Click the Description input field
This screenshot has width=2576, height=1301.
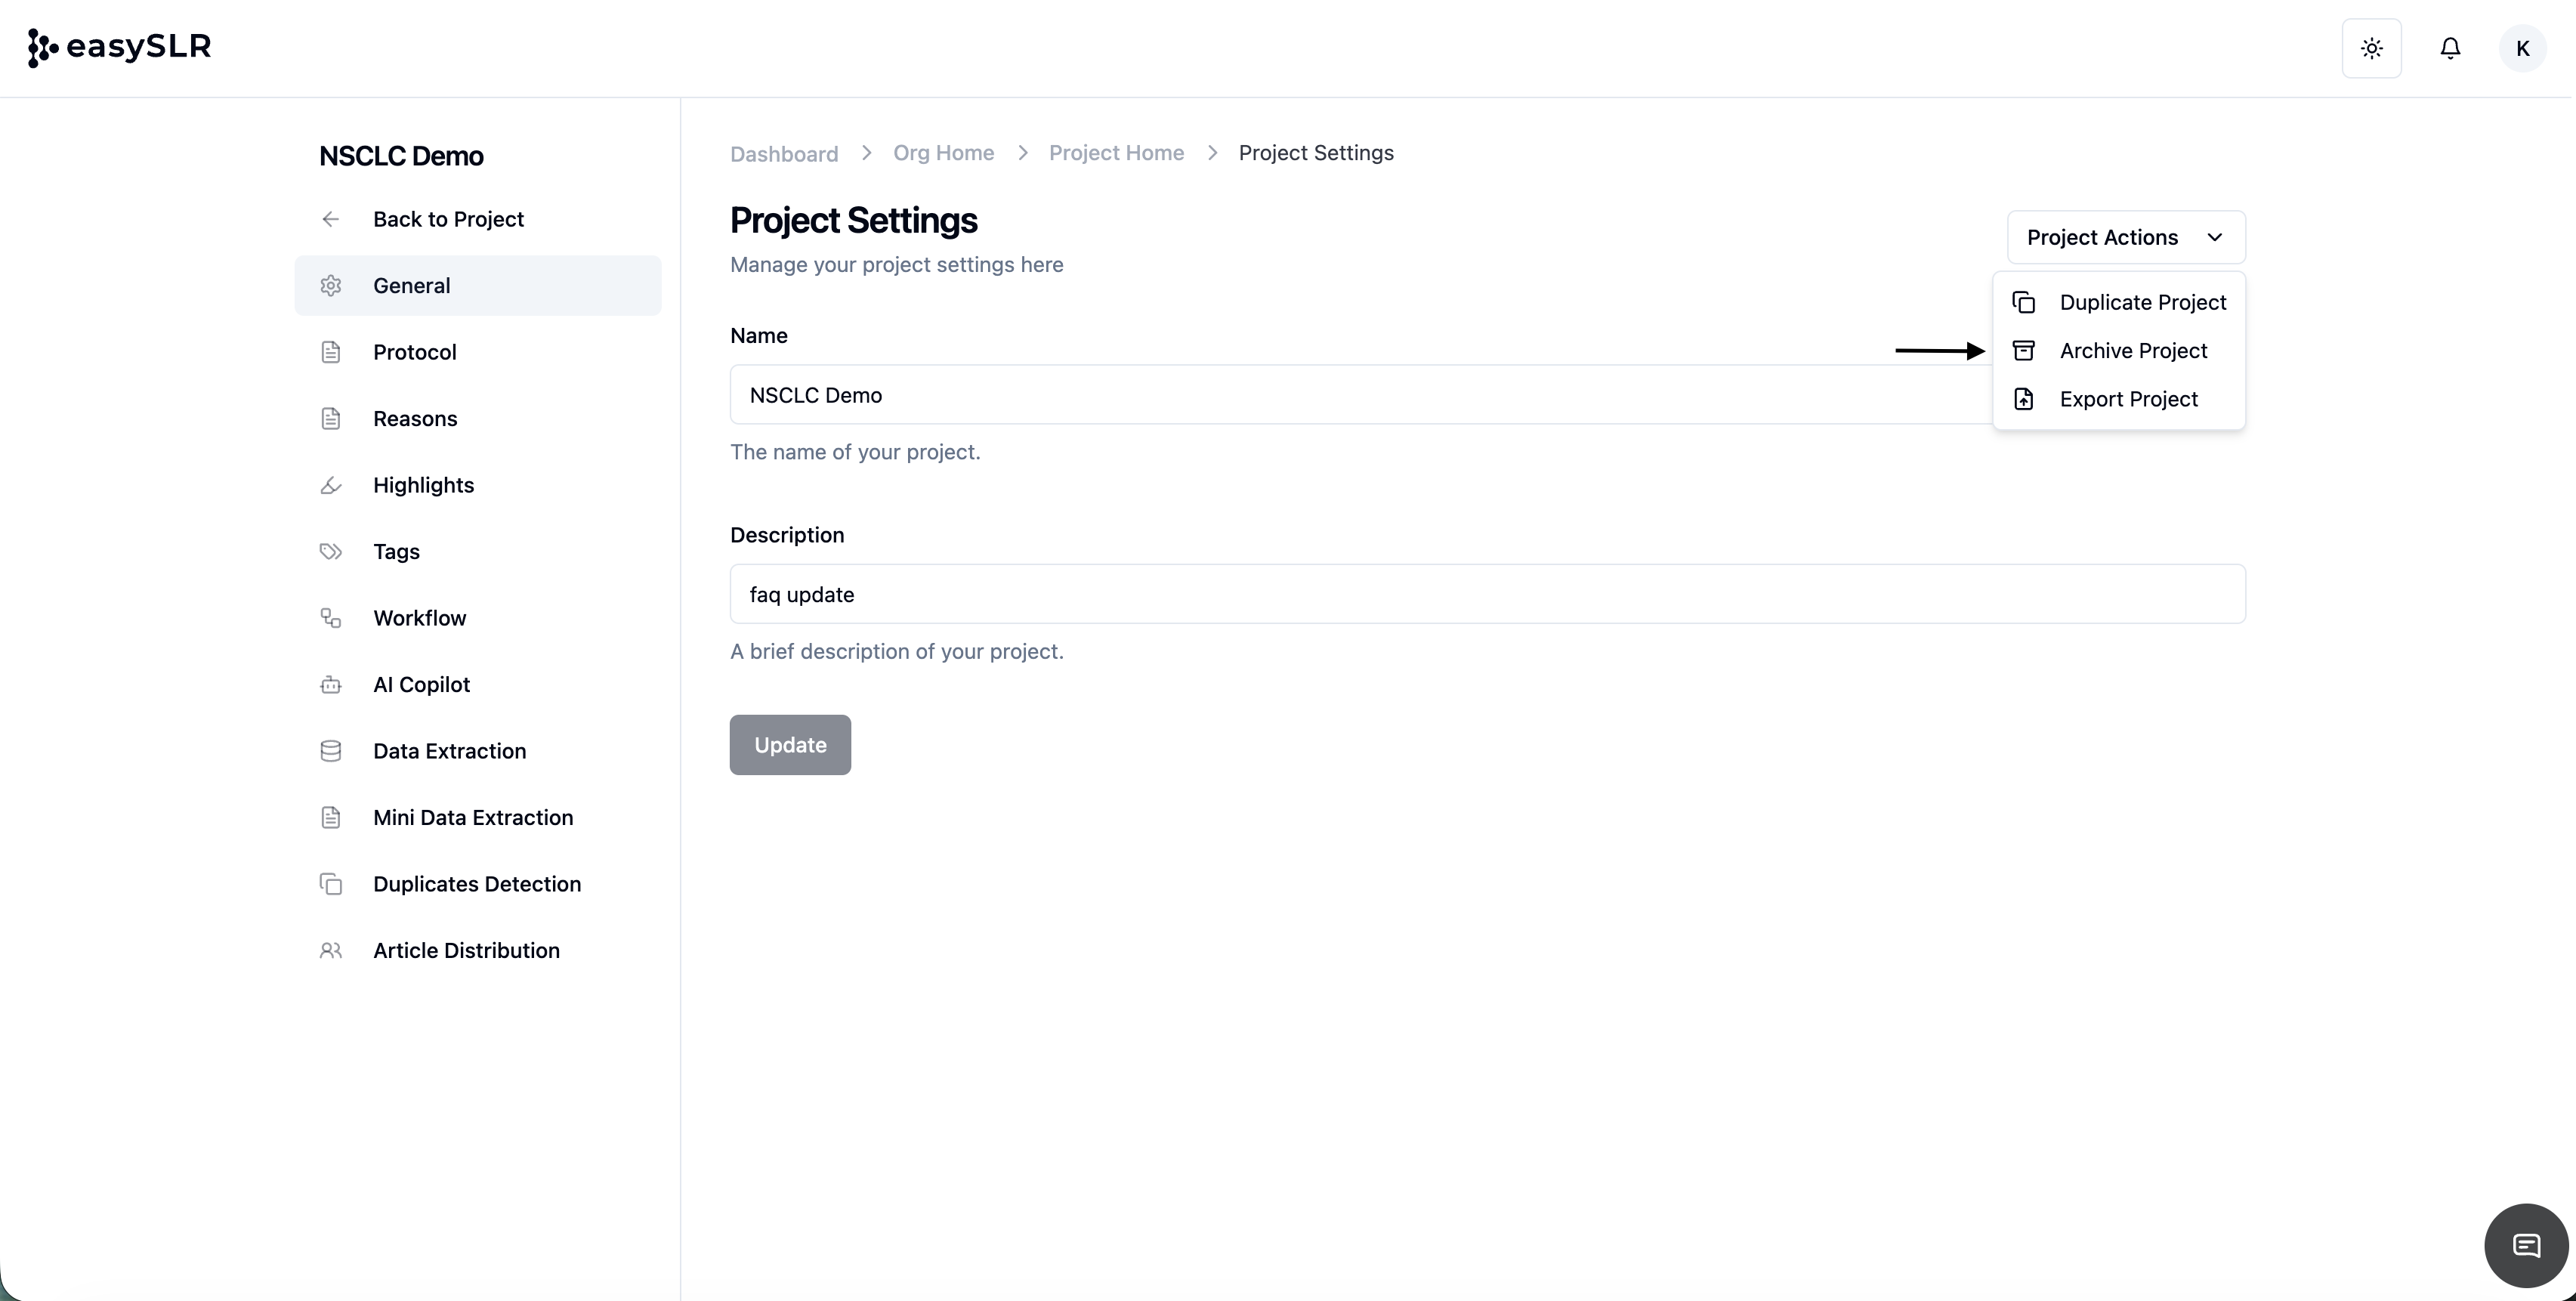point(1487,594)
